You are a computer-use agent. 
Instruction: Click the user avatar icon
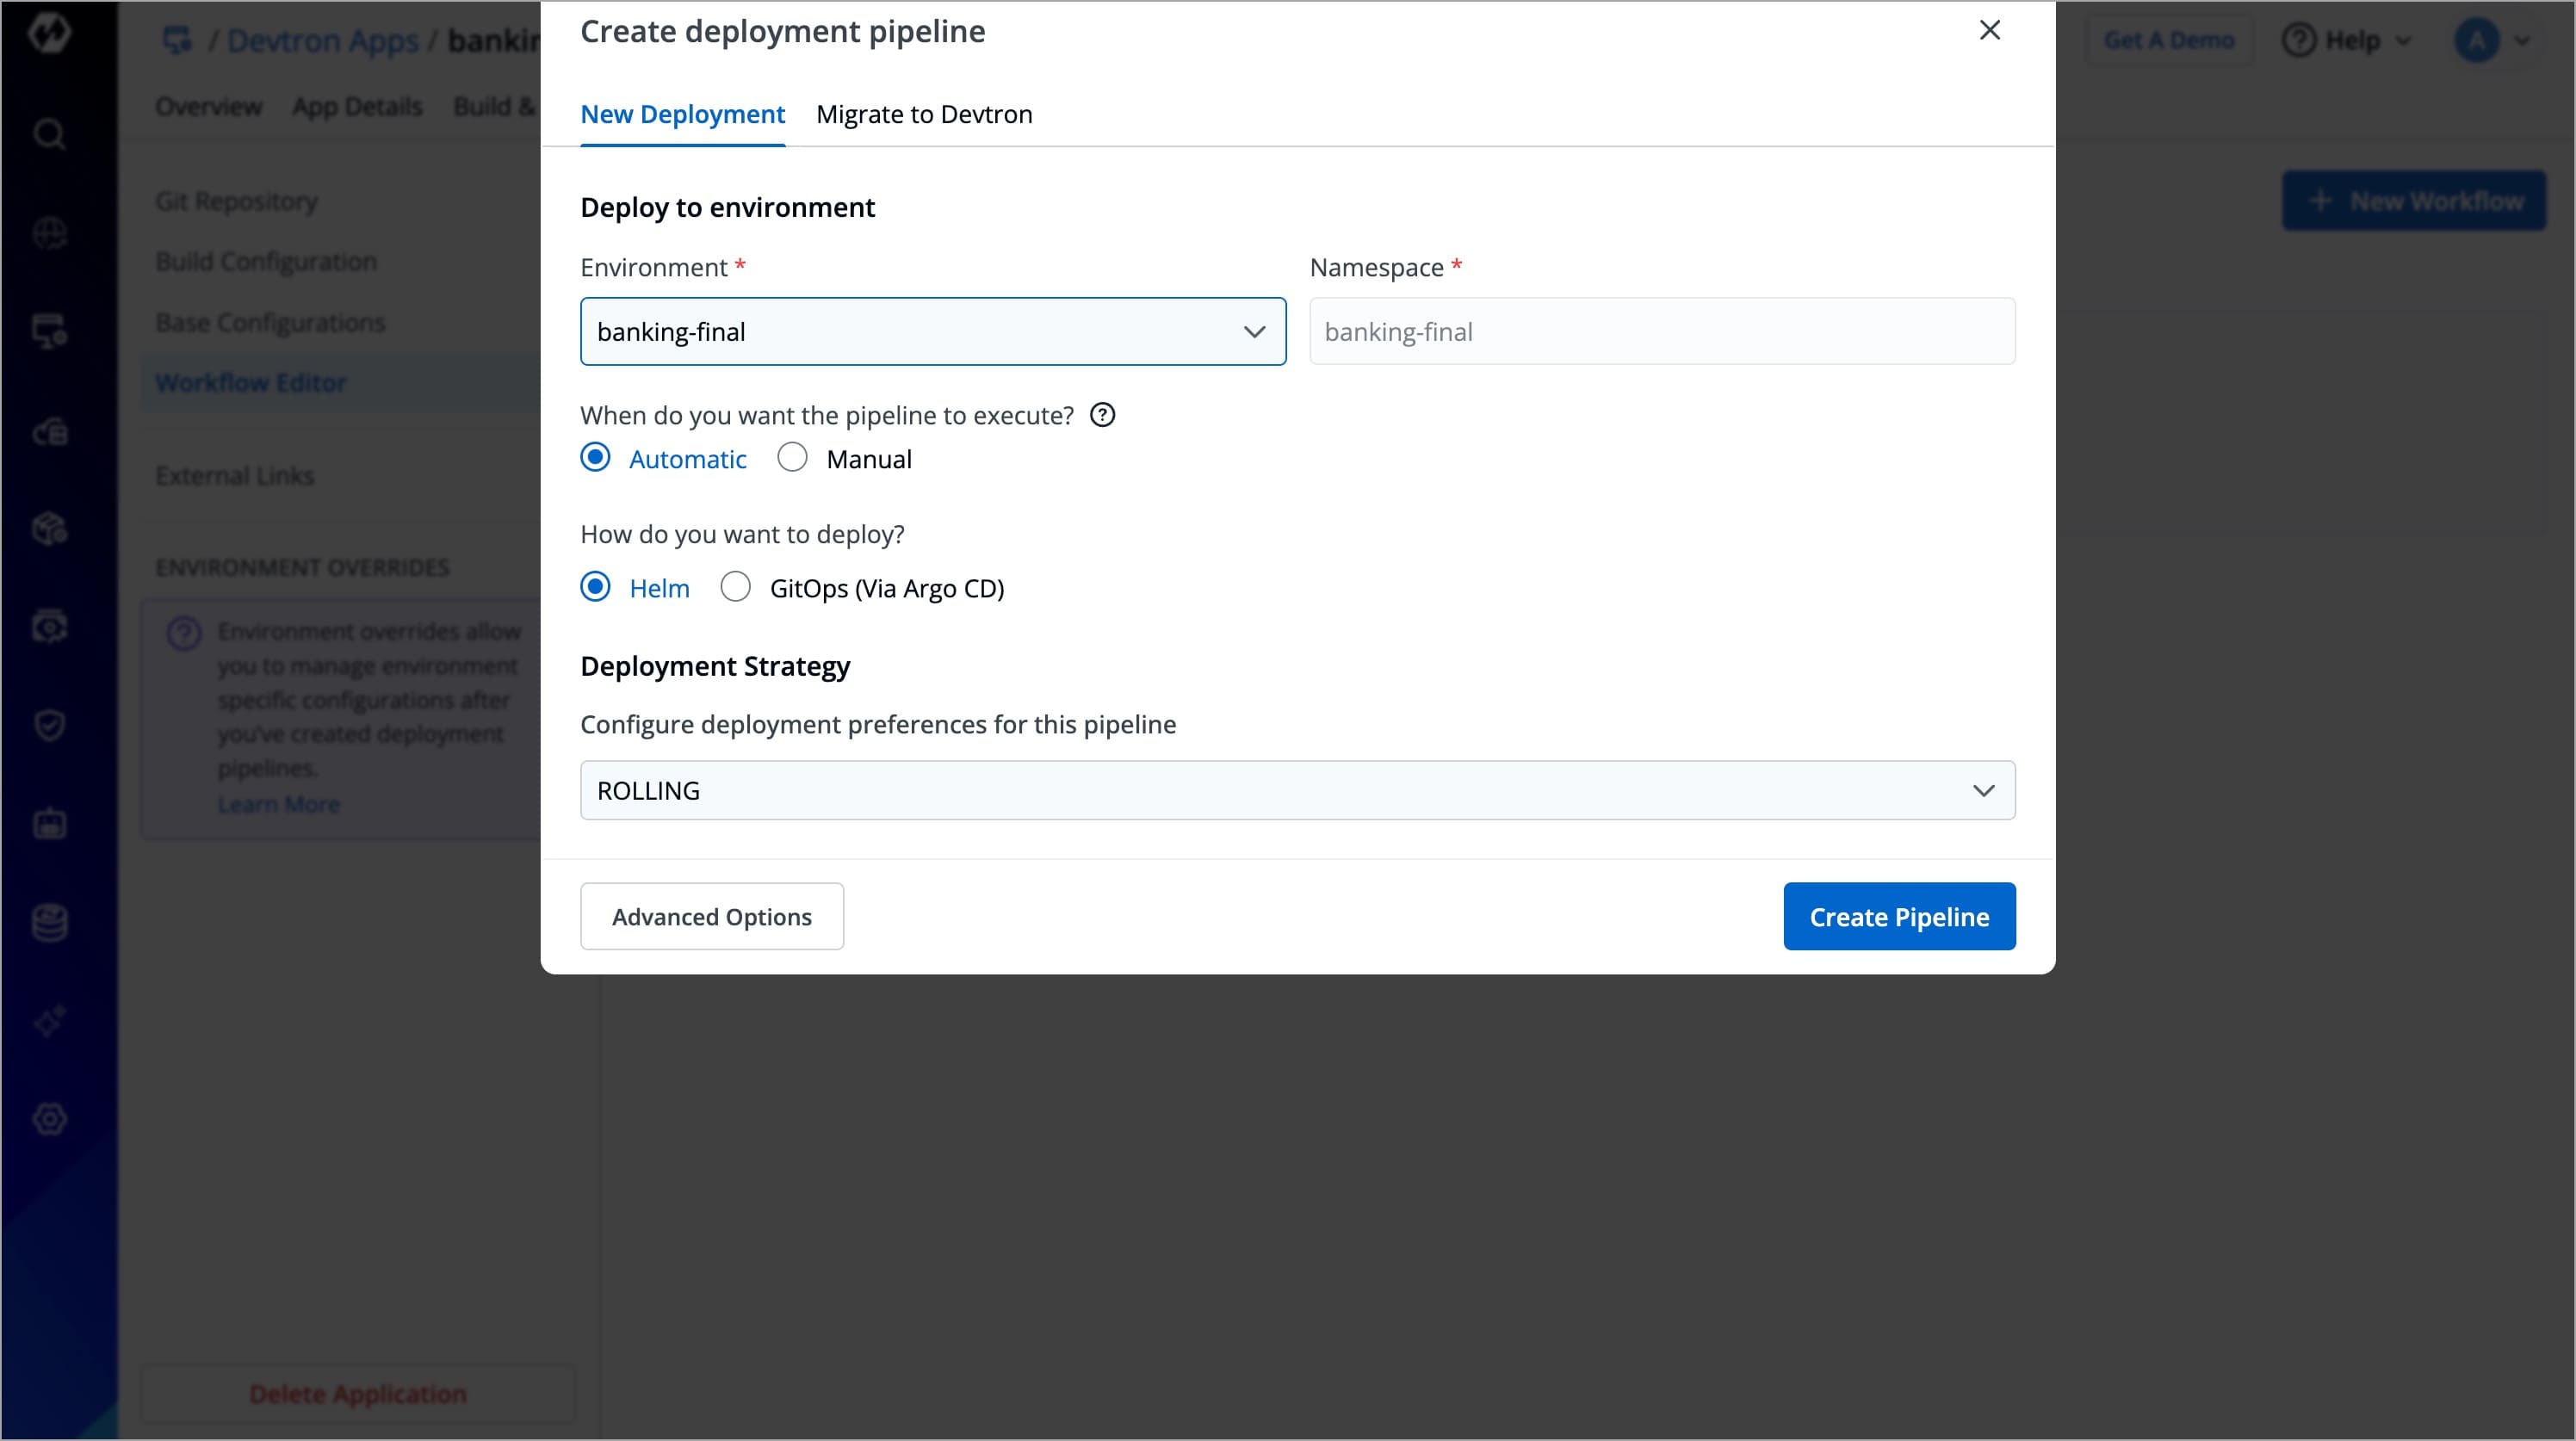pyautogui.click(x=2476, y=40)
